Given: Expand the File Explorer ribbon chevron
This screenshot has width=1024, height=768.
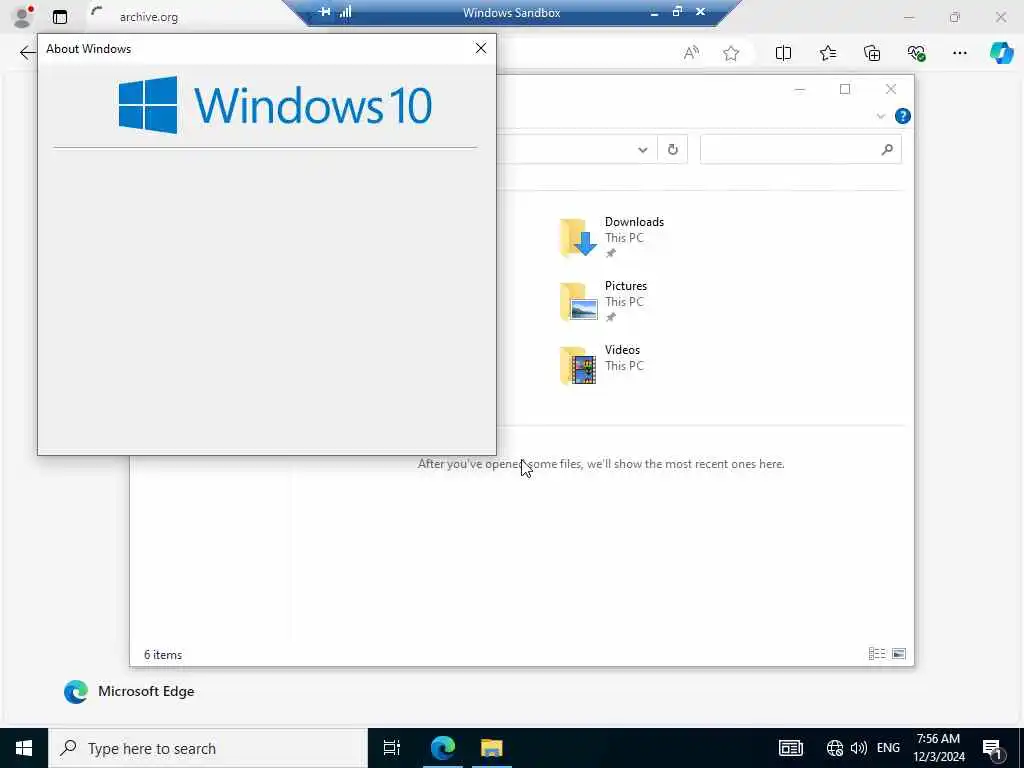Looking at the screenshot, I should tap(880, 116).
